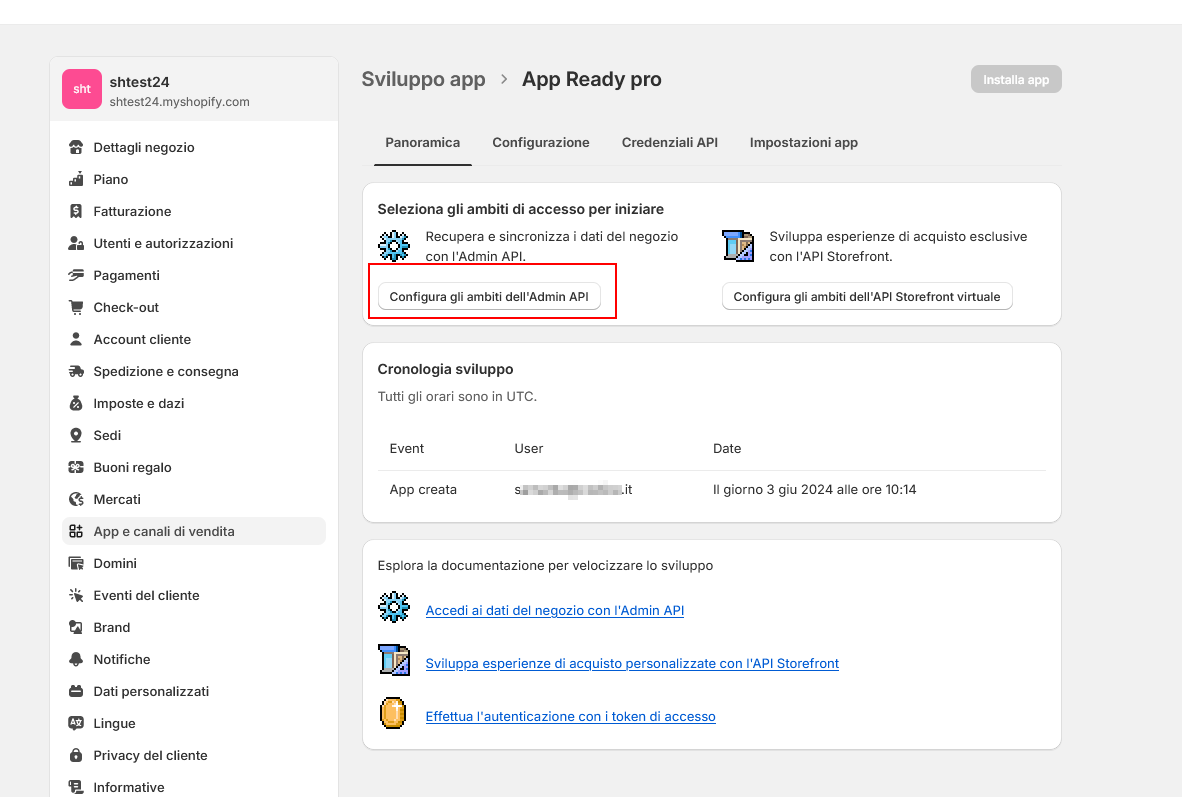The width and height of the screenshot is (1182, 797).
Task: Click the Lingue language icon
Action: (76, 724)
